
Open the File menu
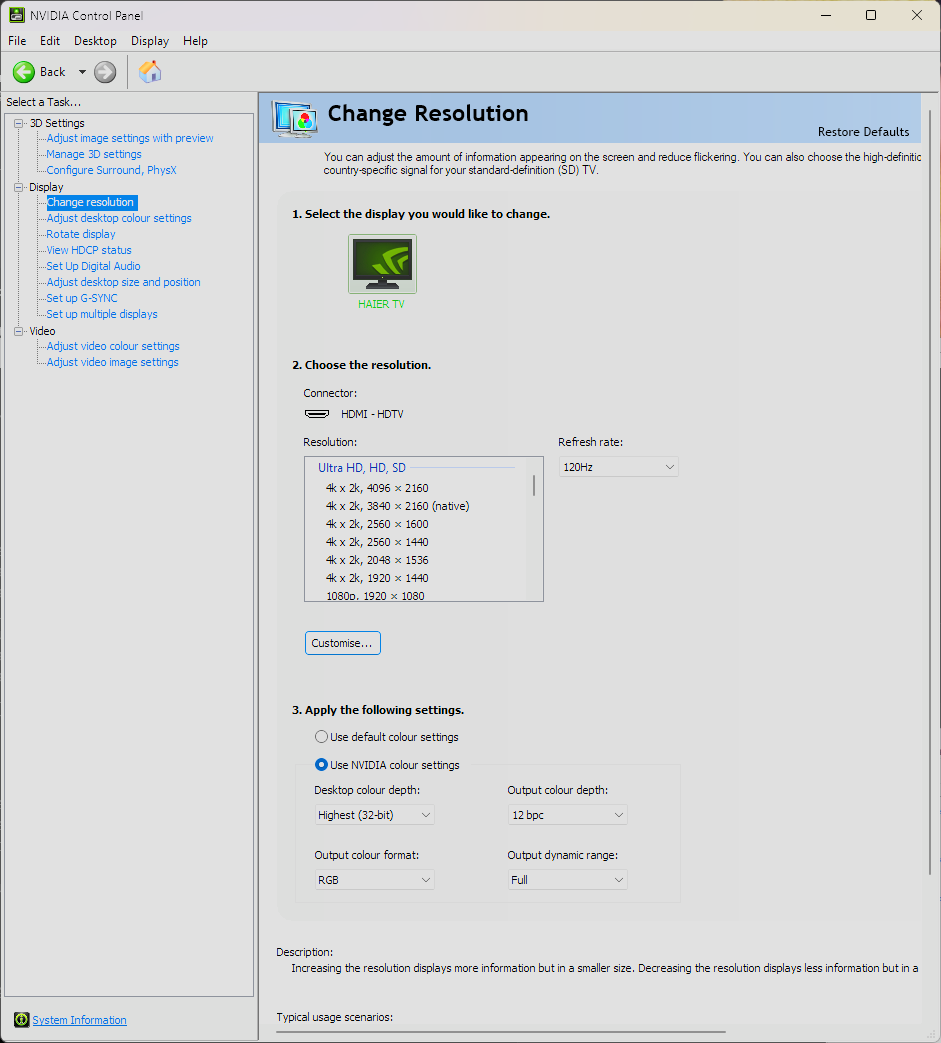pos(17,41)
